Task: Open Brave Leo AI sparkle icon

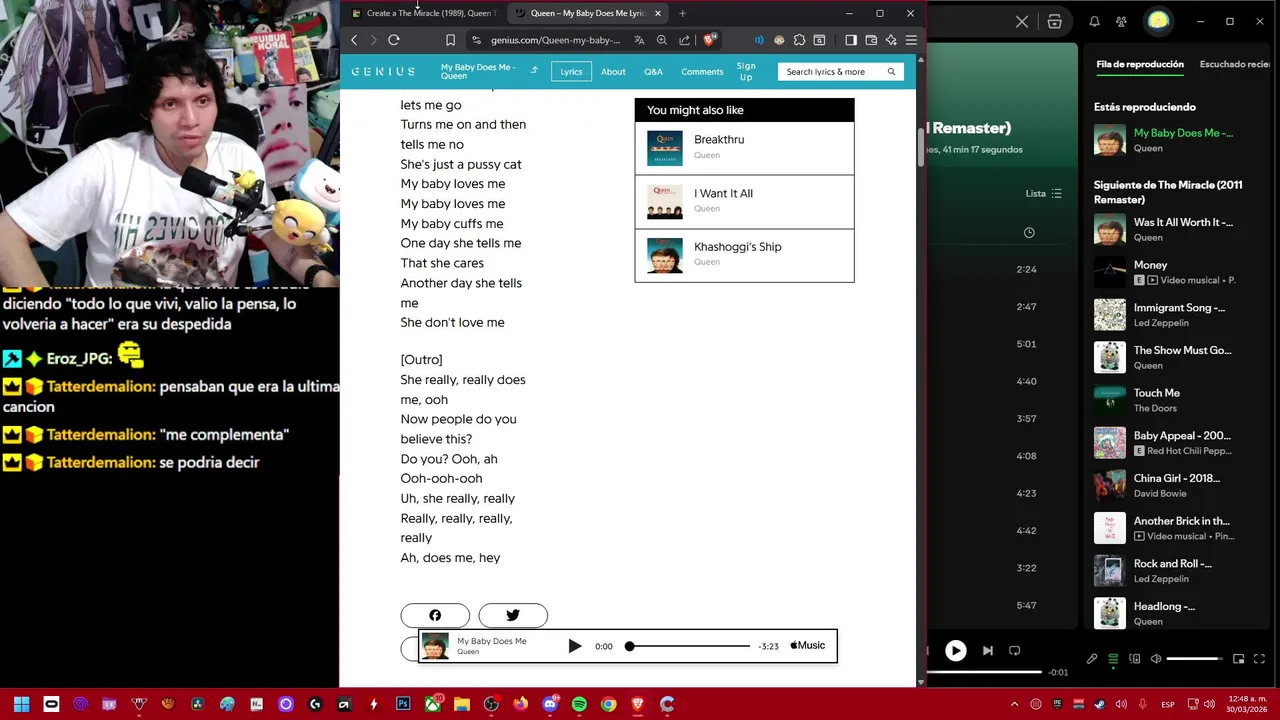Action: point(891,40)
